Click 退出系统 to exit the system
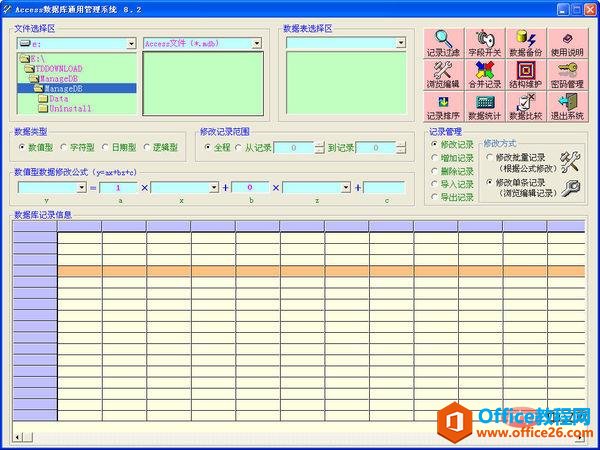Screen dimensions: 600x450 (567, 108)
